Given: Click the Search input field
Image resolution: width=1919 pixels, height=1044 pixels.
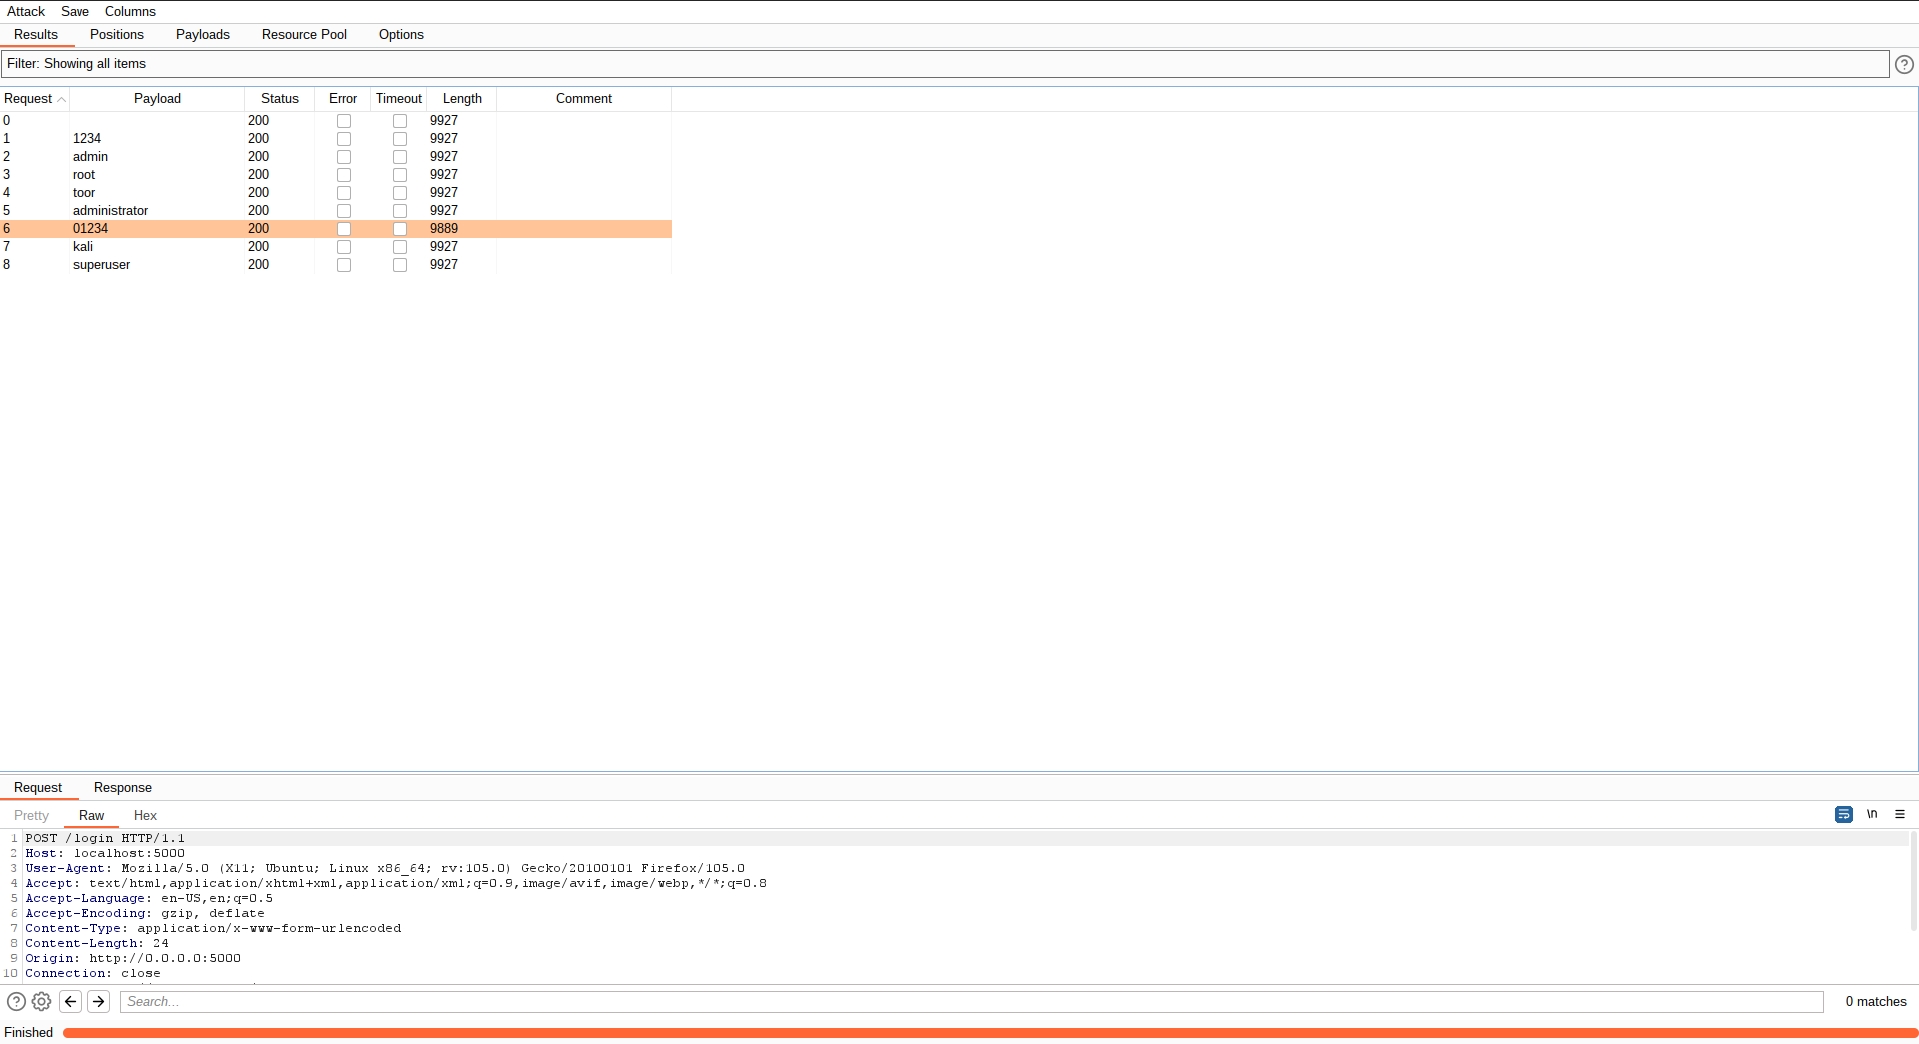Looking at the screenshot, I should click(970, 1002).
